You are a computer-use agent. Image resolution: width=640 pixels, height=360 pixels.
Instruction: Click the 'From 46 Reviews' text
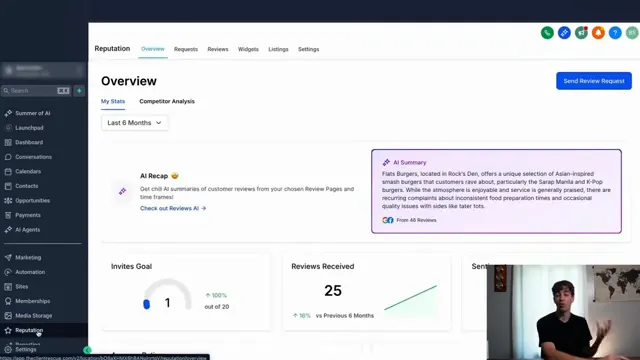coord(416,220)
